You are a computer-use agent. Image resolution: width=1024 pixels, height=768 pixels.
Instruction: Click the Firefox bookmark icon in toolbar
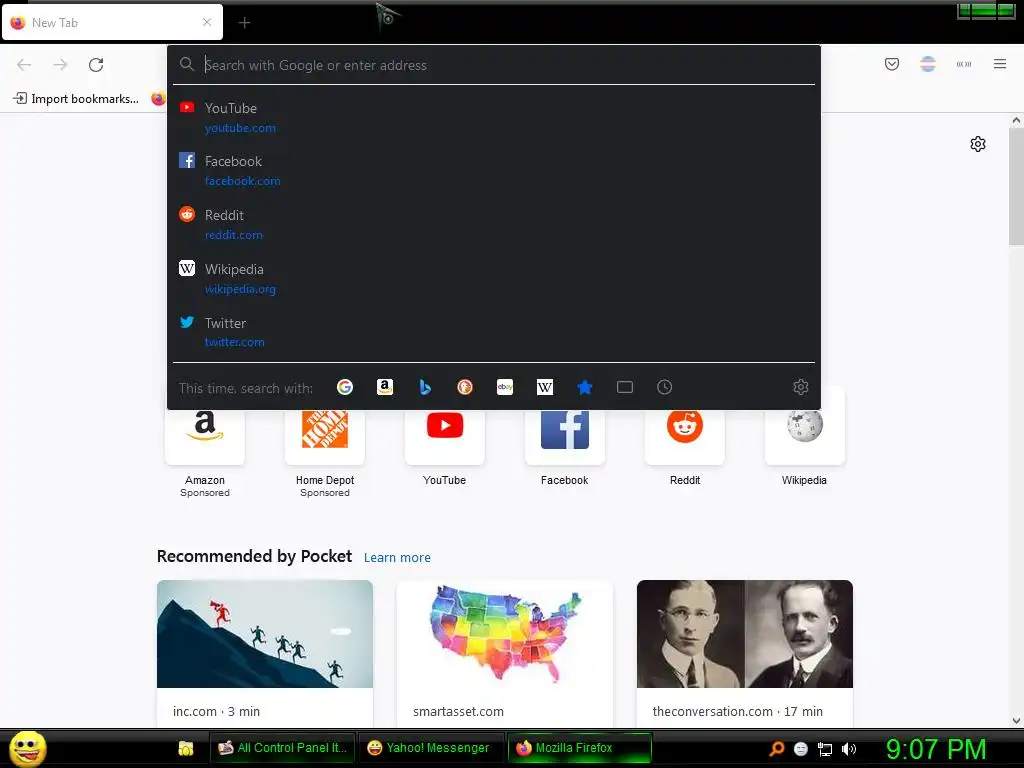159,99
